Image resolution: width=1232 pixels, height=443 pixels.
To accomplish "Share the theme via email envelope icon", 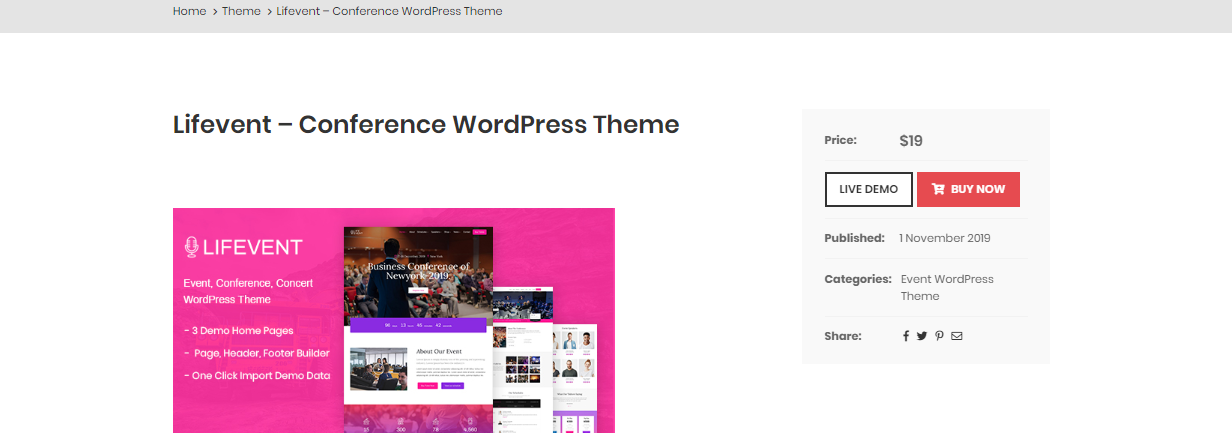I will pos(957,336).
